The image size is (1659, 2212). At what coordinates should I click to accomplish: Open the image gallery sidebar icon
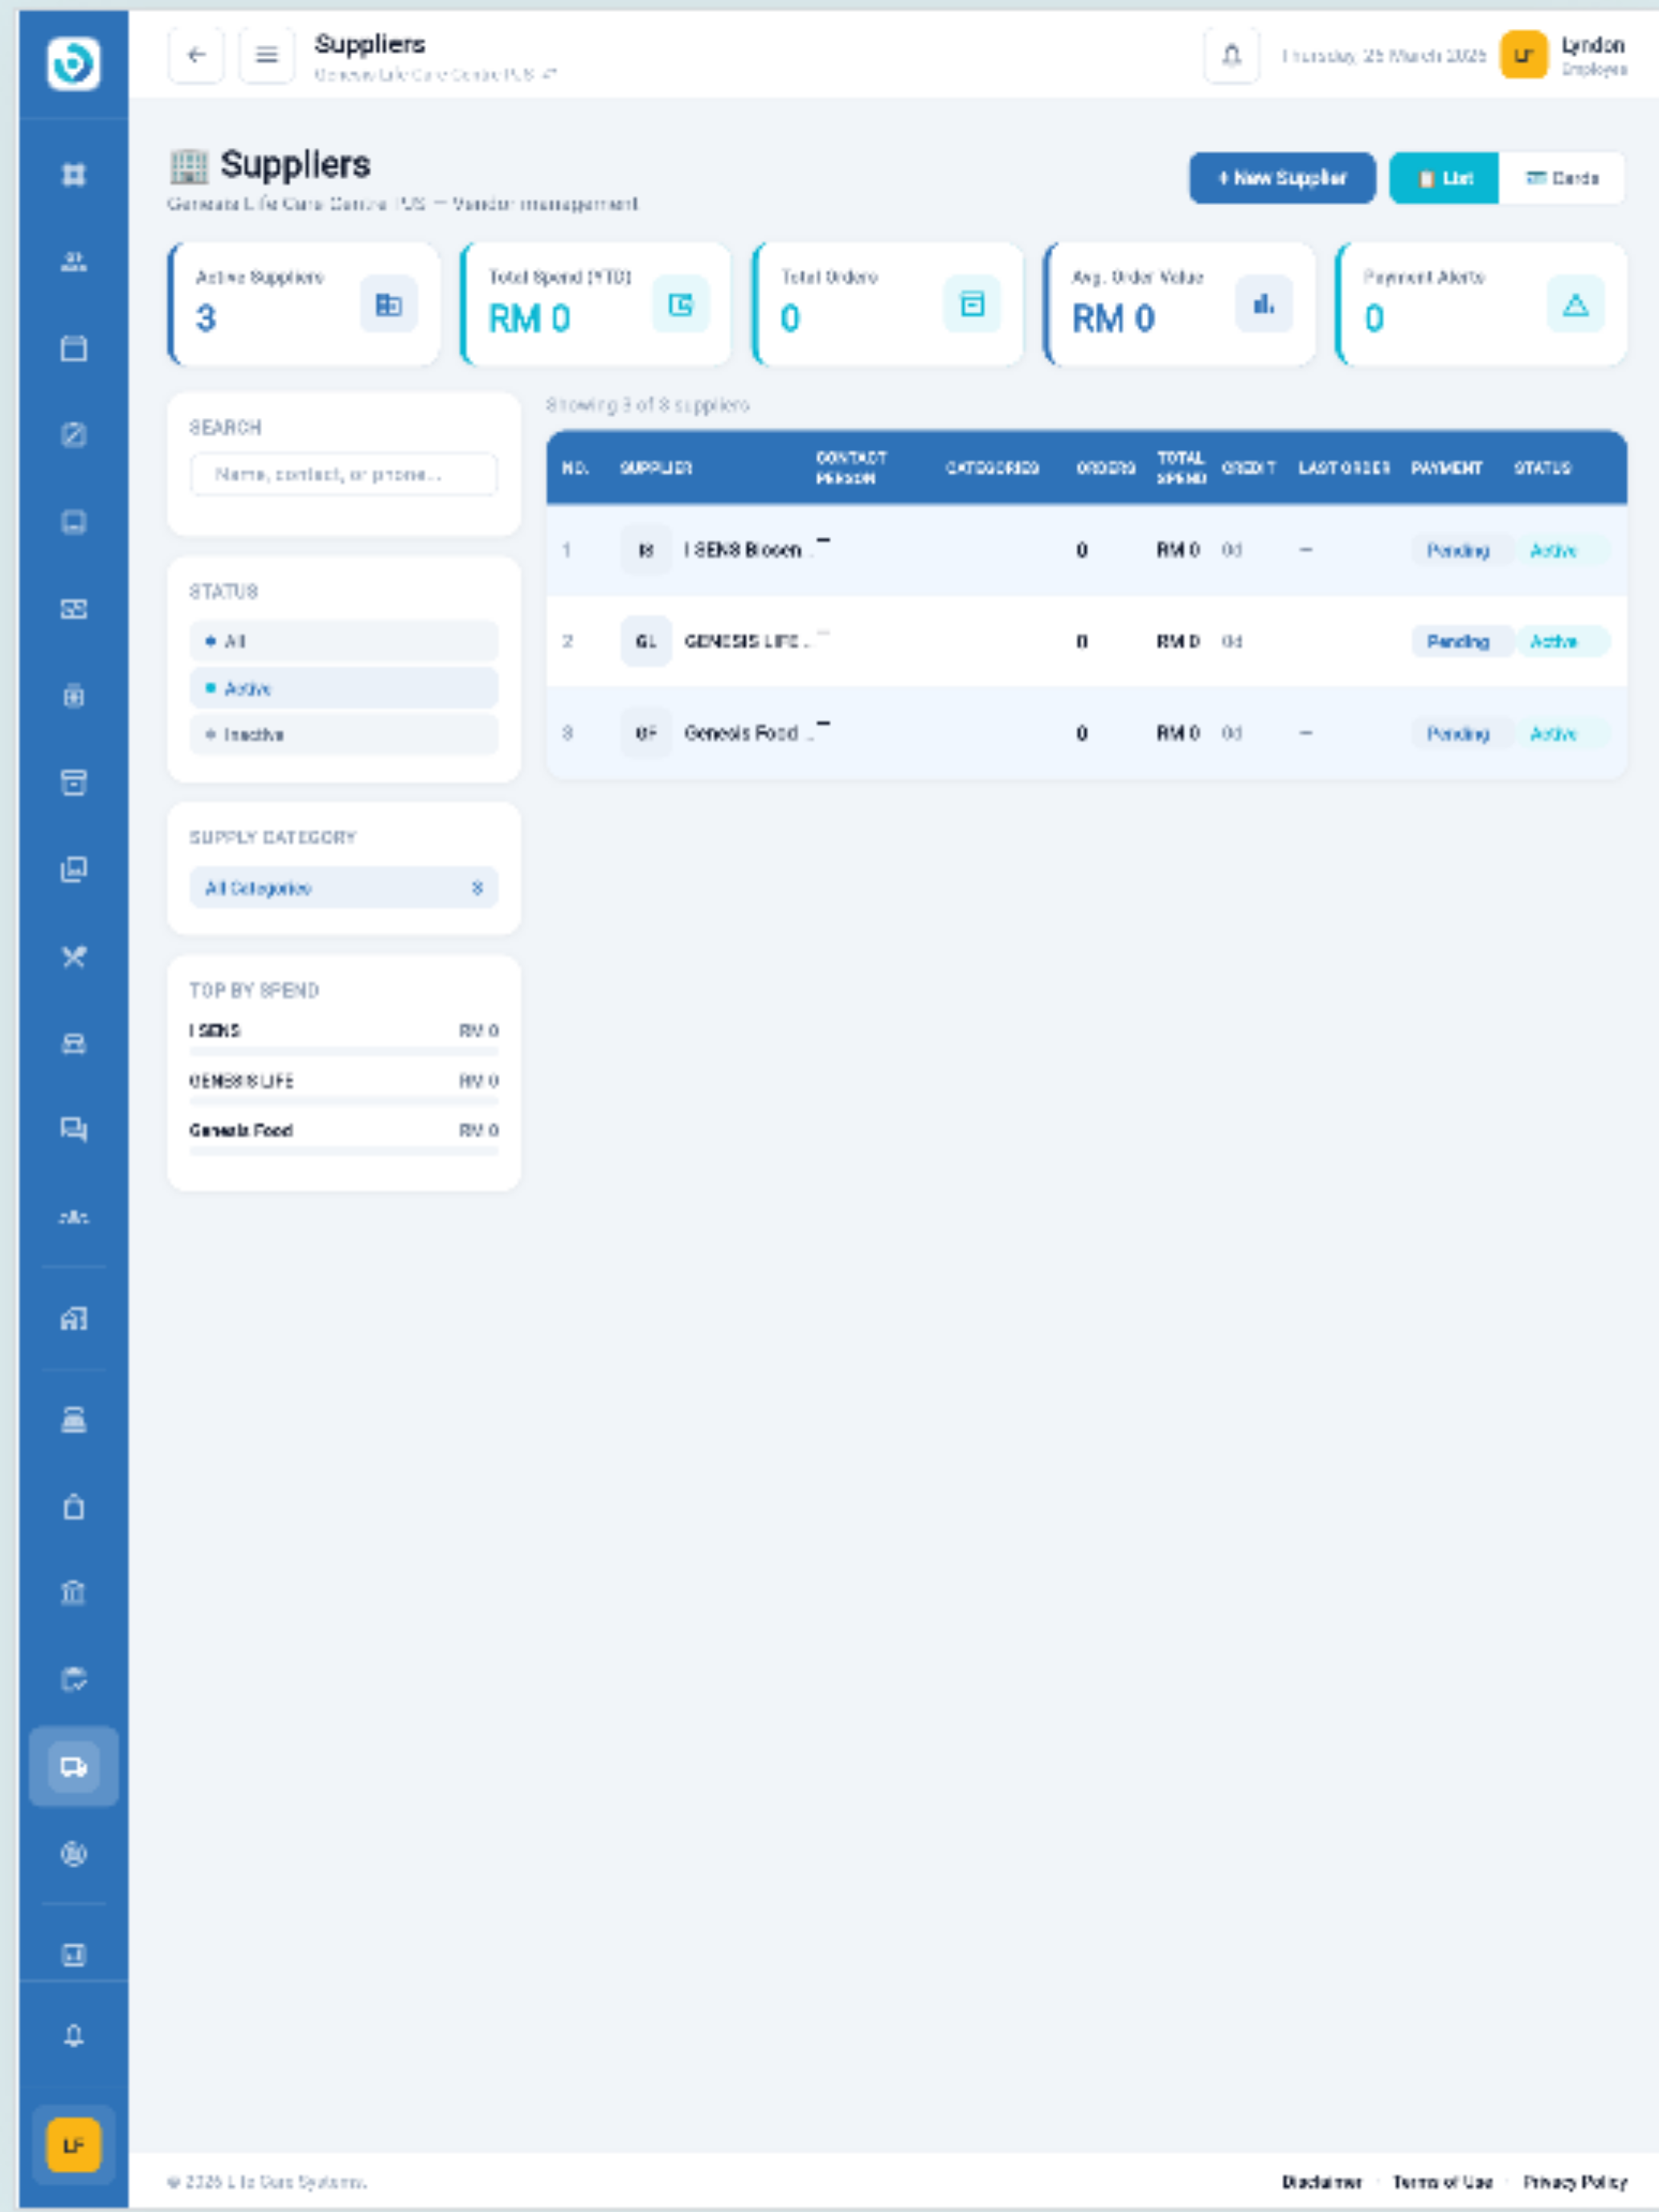point(73,869)
